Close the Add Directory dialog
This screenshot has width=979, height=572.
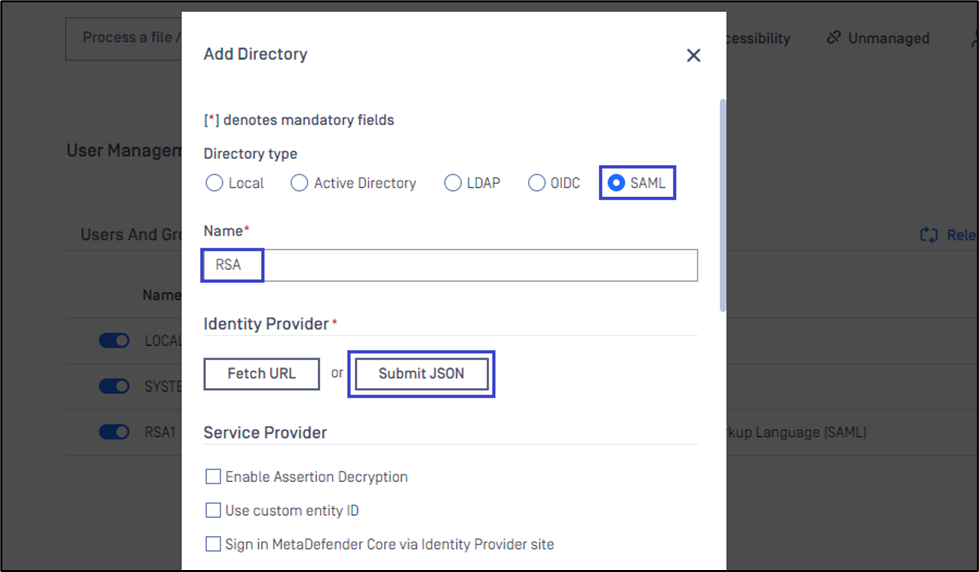click(x=693, y=56)
